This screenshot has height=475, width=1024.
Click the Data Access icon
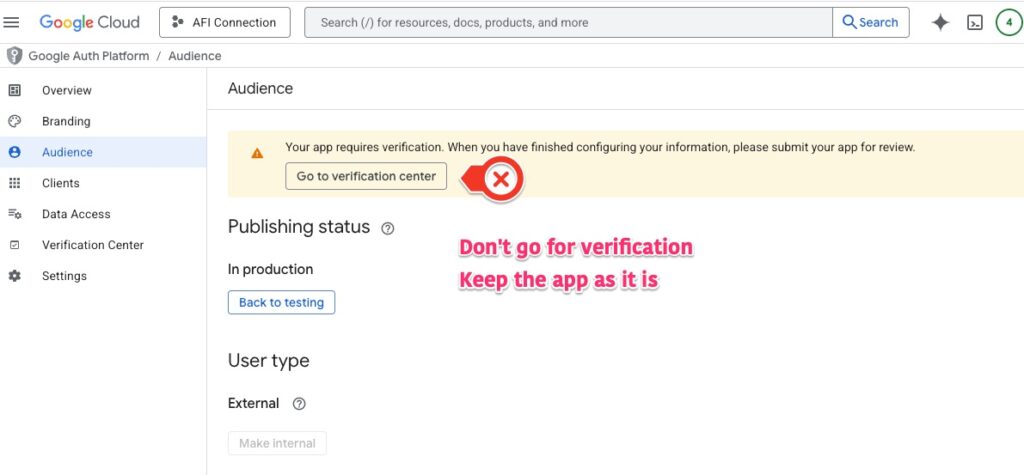14,214
